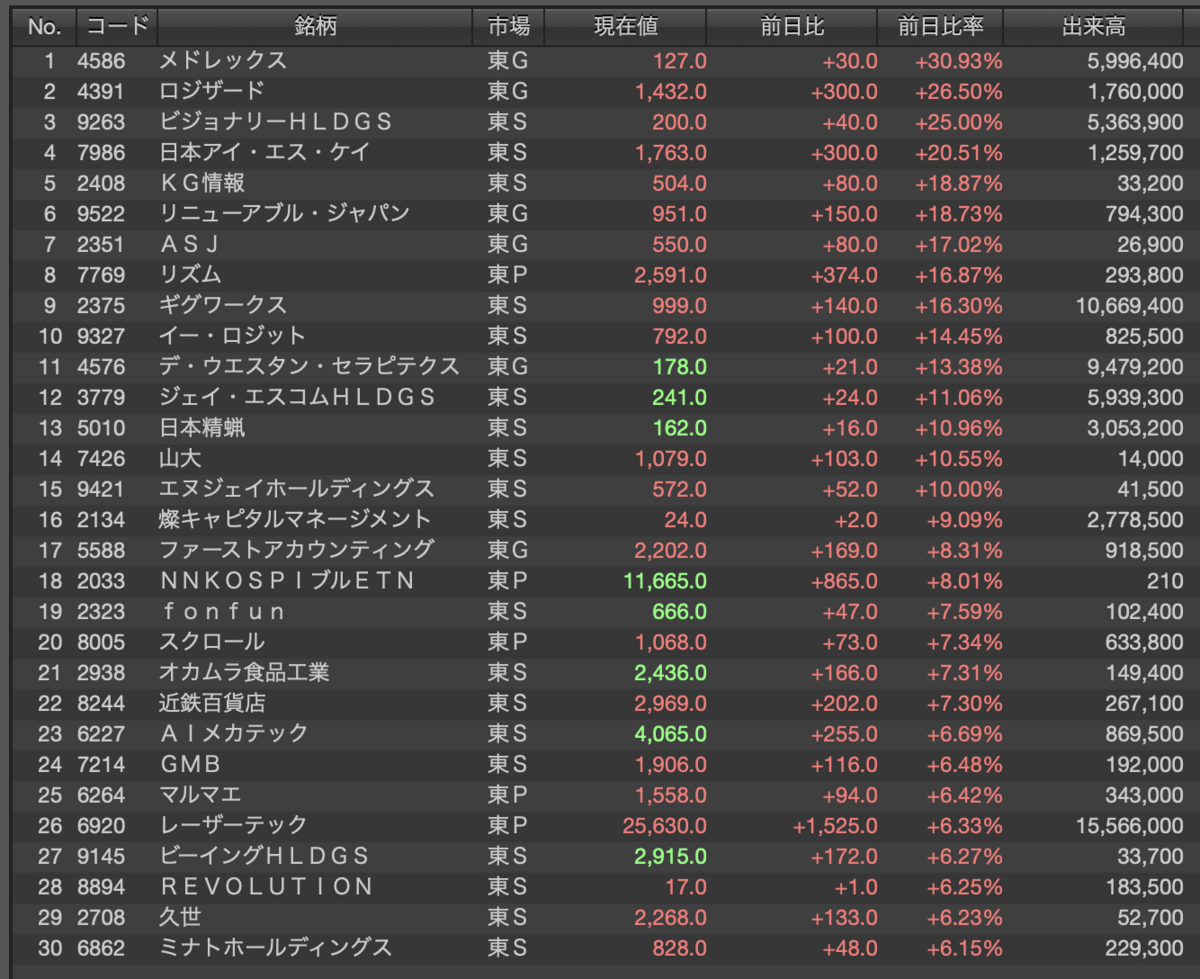Image resolution: width=1200 pixels, height=979 pixels.
Task: Select the スクロール stock row
Action: click(x=600, y=642)
